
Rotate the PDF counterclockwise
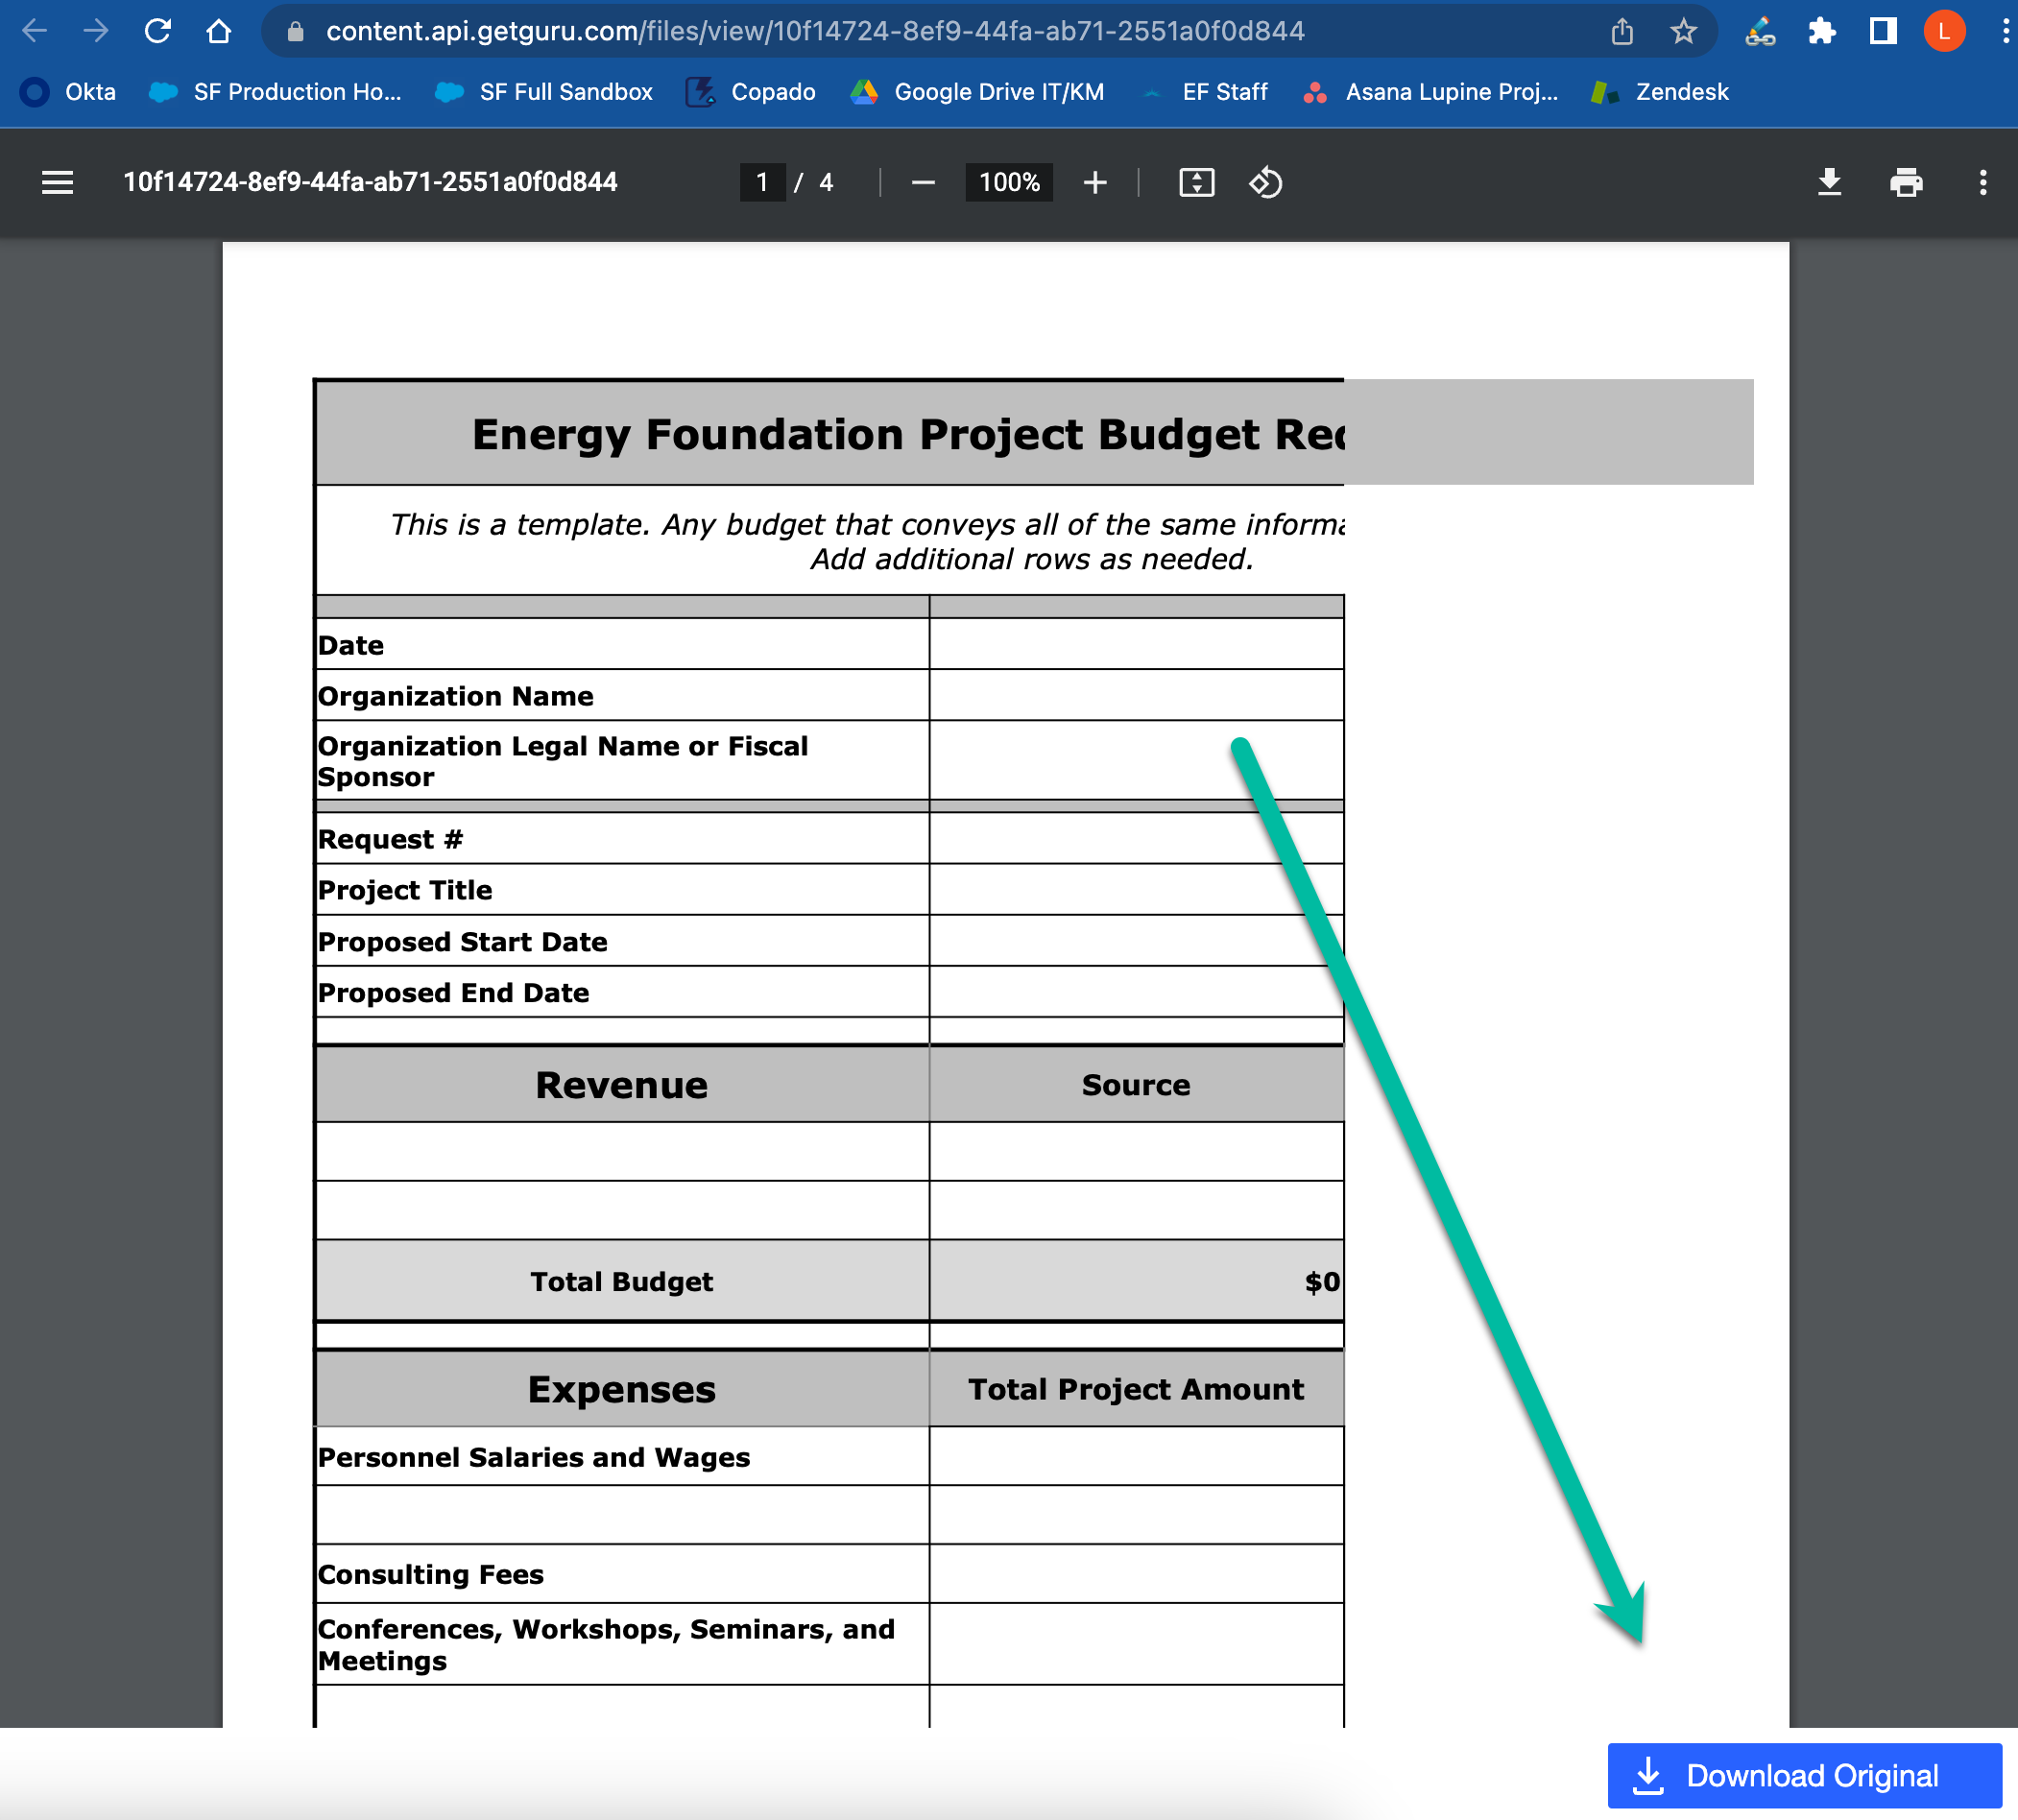click(x=1265, y=182)
